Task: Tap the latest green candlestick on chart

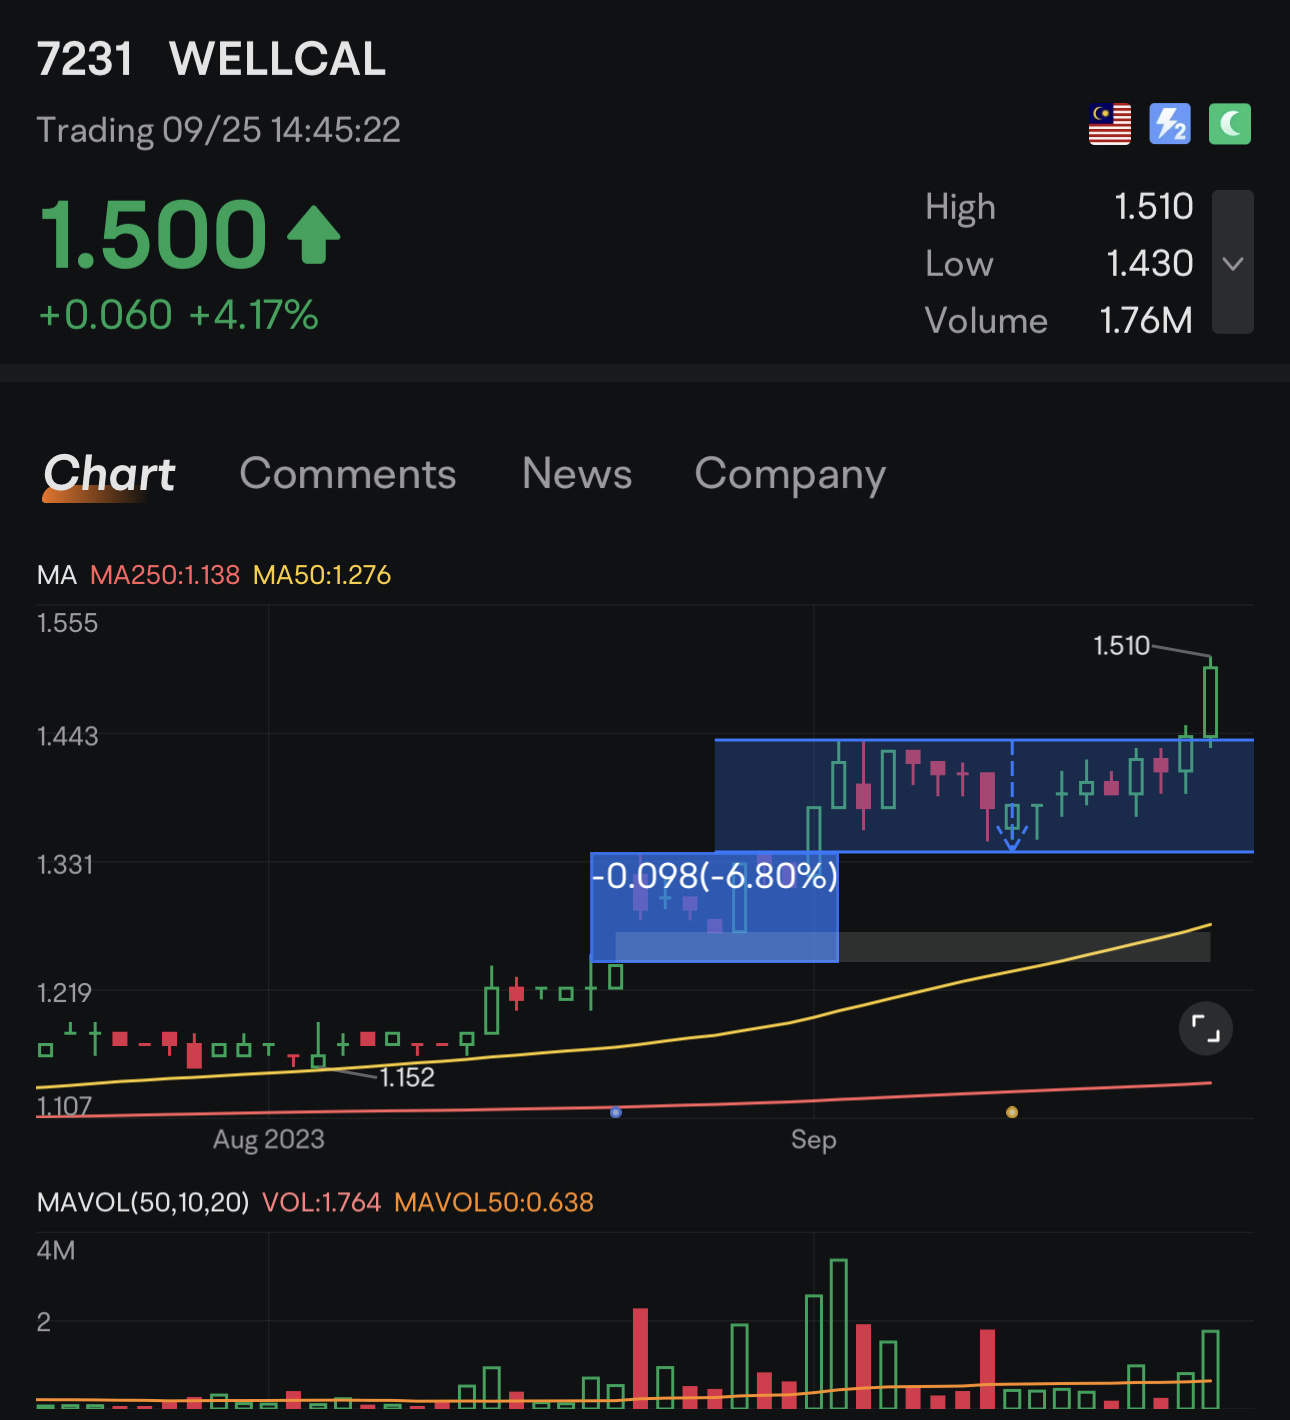Action: click(x=1210, y=701)
